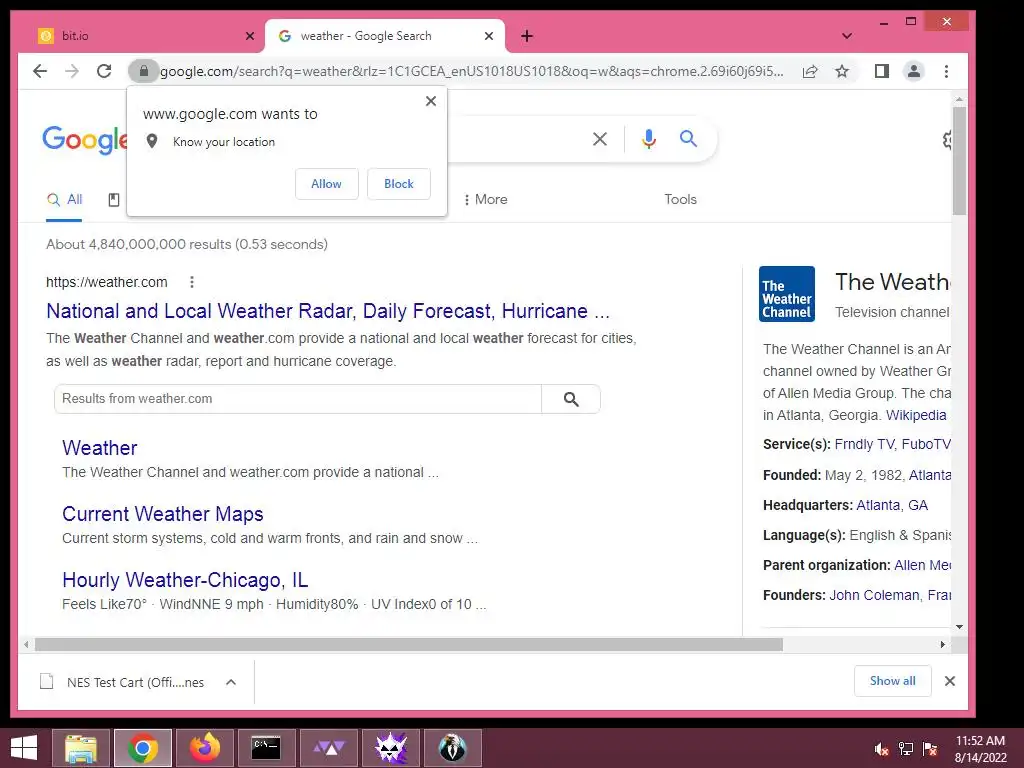Allow google.com to know your location

[327, 184]
